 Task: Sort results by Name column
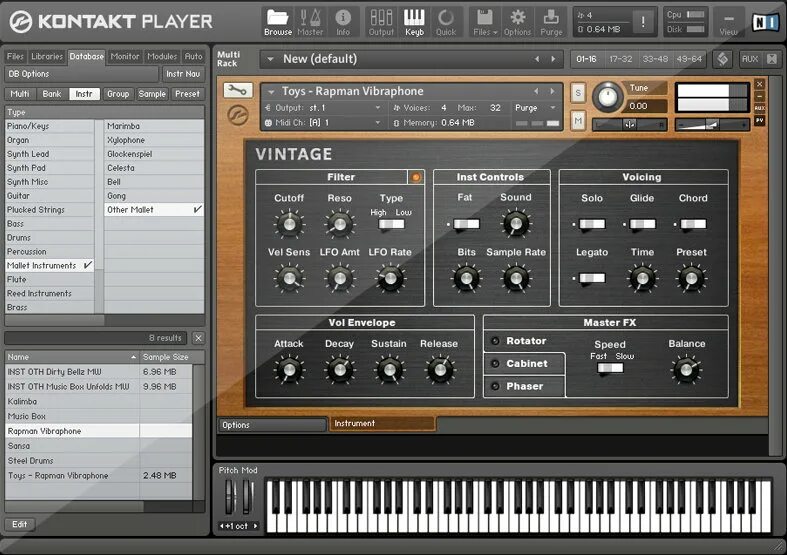(x=72, y=357)
